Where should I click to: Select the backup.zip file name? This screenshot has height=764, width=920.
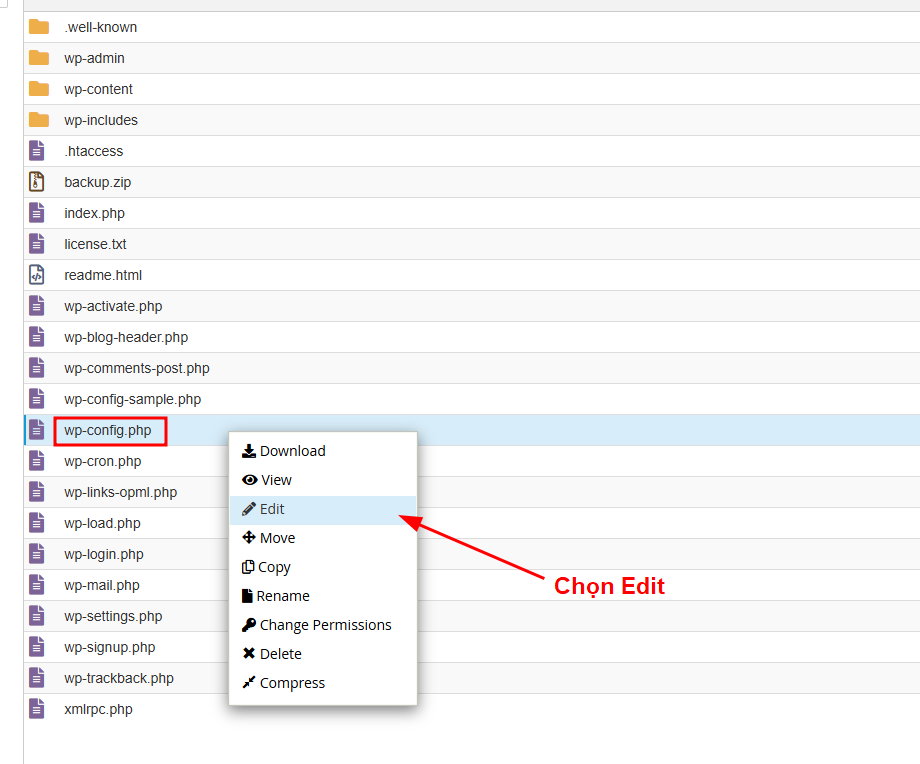coord(97,182)
